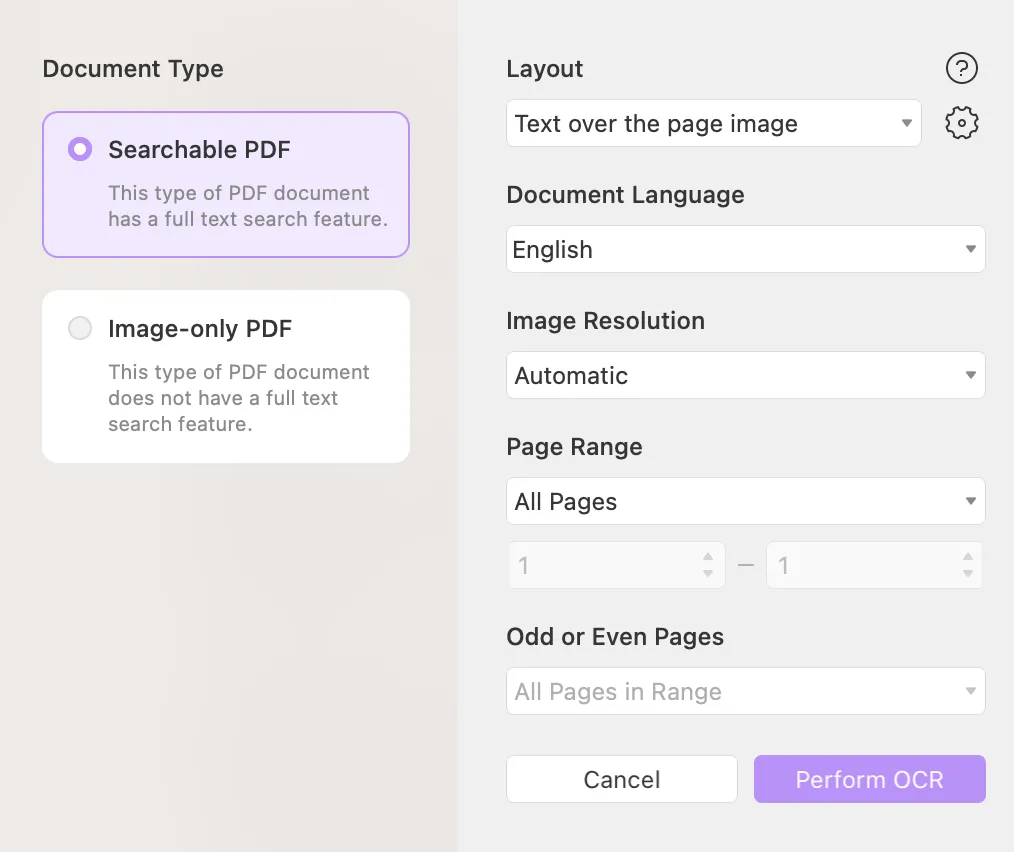Decrease the starting page number with the stepper
The height and width of the screenshot is (852, 1014).
click(710, 572)
